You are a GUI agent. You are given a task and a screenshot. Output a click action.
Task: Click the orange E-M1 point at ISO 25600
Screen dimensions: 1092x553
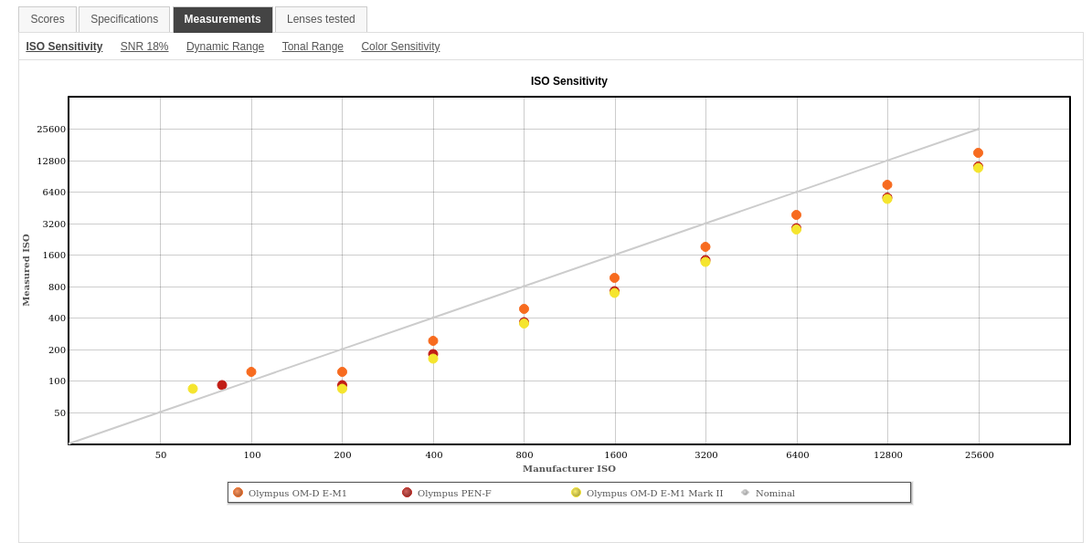coord(978,153)
